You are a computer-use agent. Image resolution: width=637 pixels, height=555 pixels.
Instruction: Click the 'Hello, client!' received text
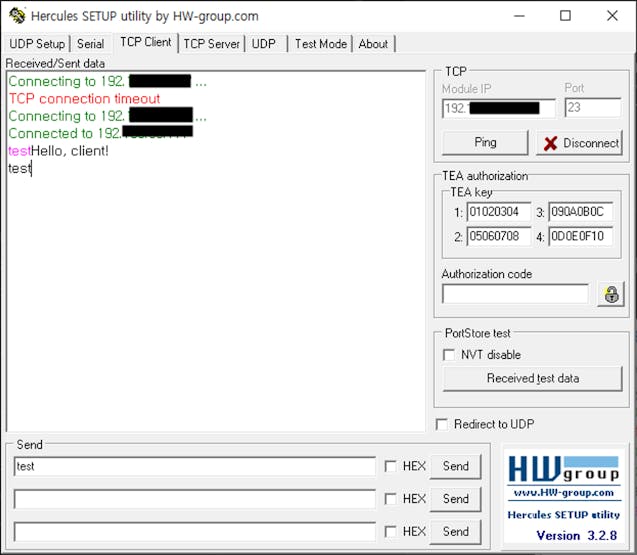click(70, 151)
